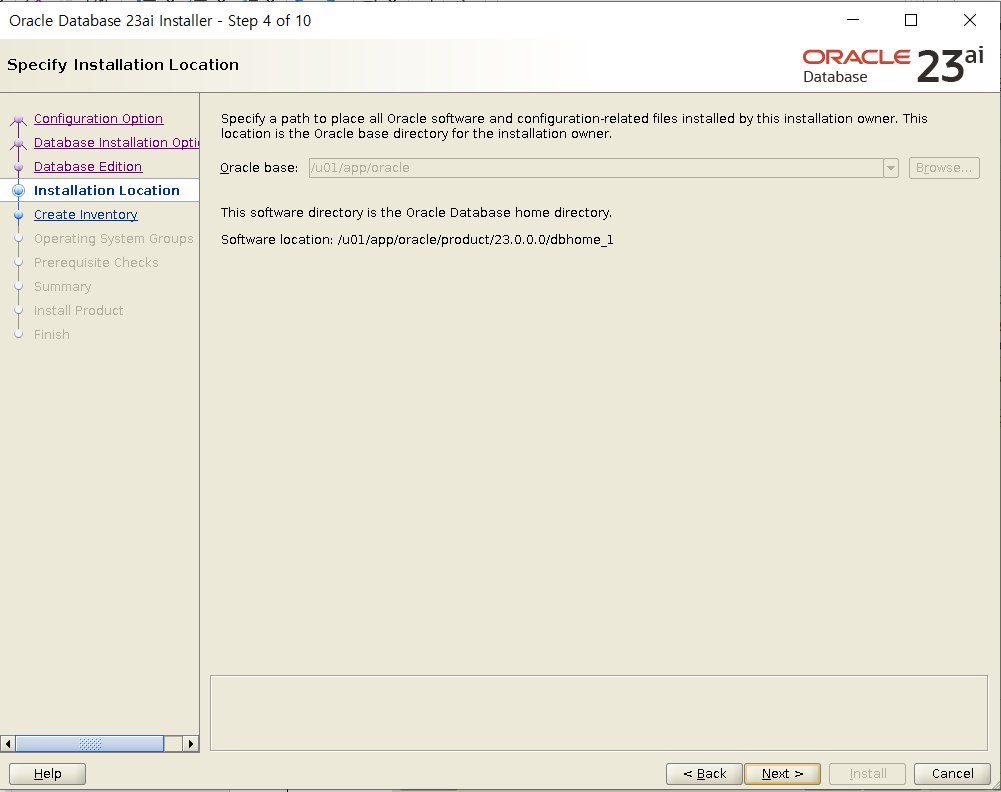Click the Operating System Groups step
This screenshot has height=792, width=1001.
pos(114,239)
